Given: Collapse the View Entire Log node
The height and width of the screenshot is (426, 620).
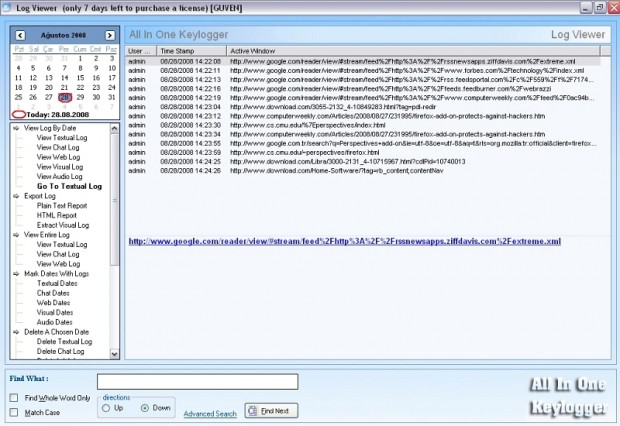Looking at the screenshot, I should 16,235.
